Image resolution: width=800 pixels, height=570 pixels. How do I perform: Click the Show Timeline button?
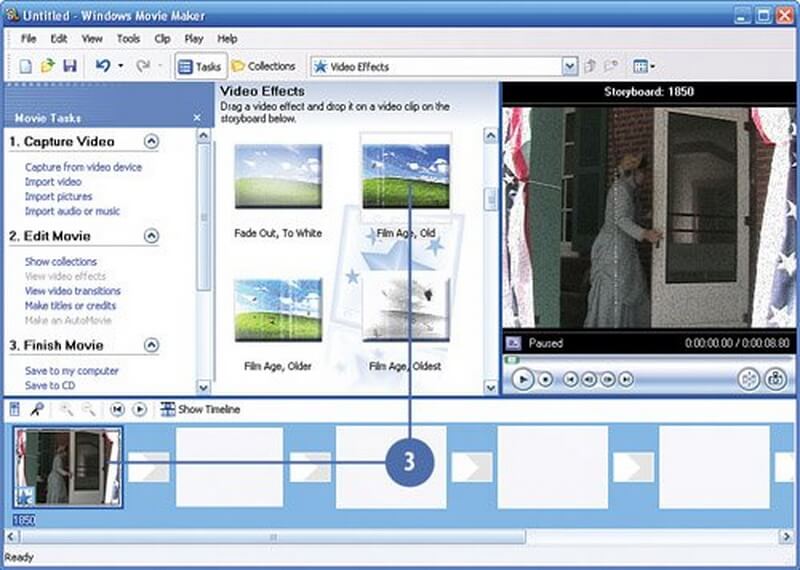pos(200,409)
